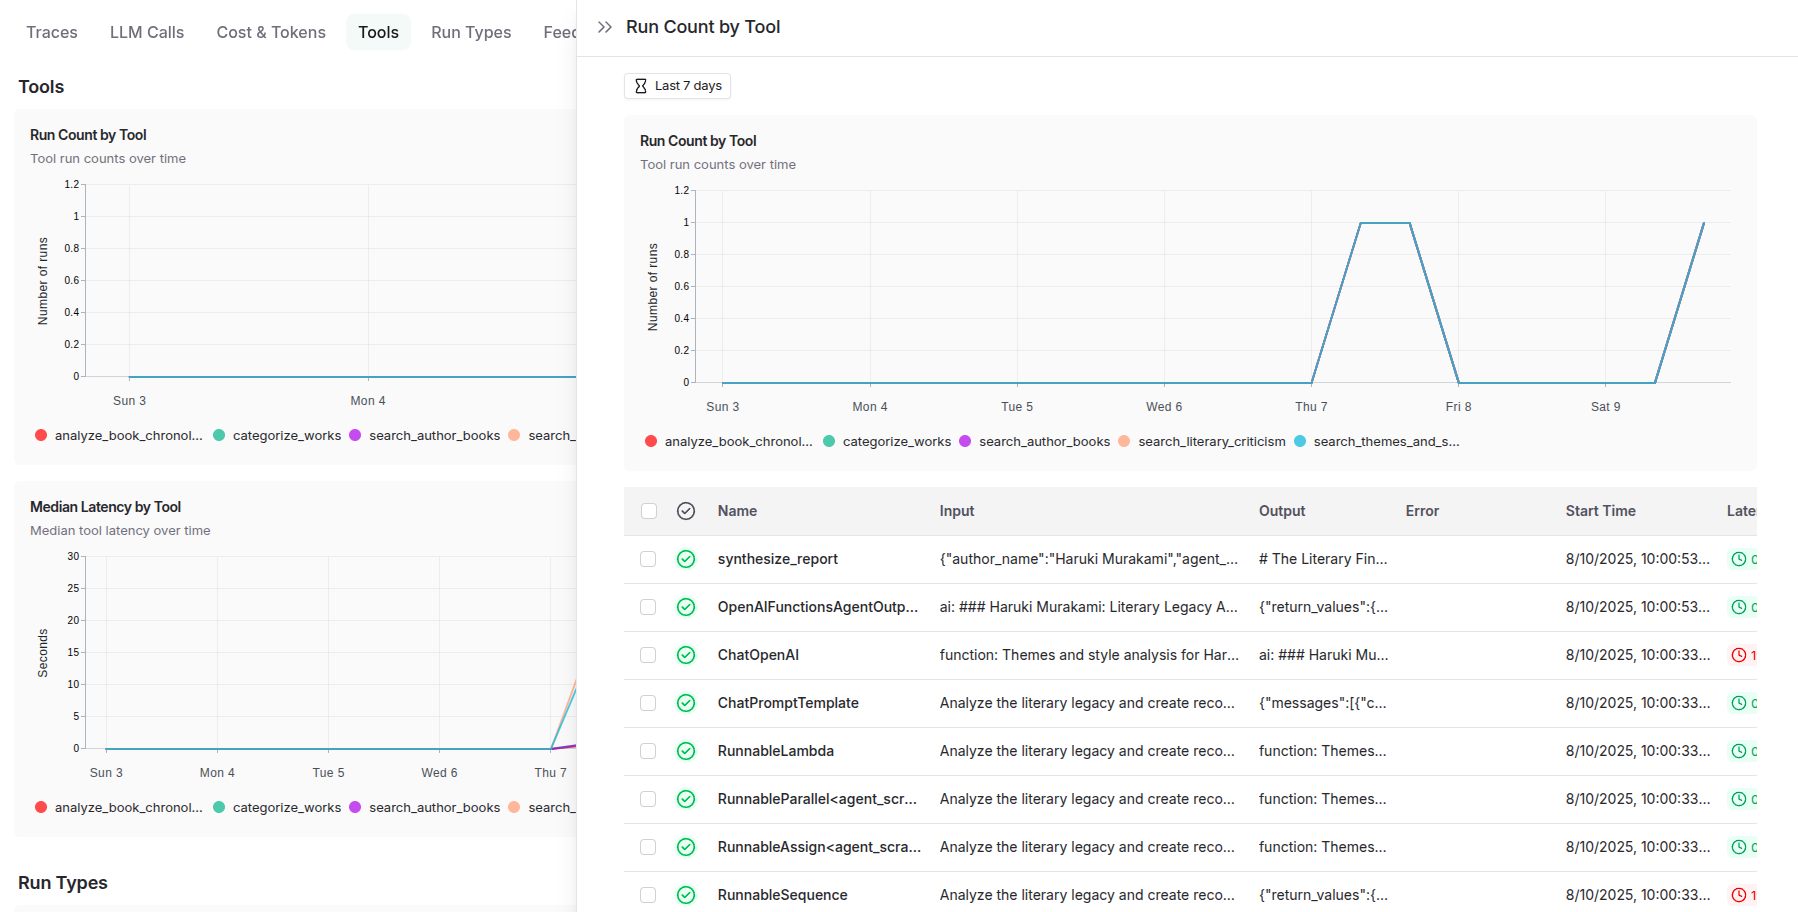Viewport: 1798px width, 912px height.
Task: Open the OpenAIFunctionsAgentOutp... run entry
Action: [817, 607]
